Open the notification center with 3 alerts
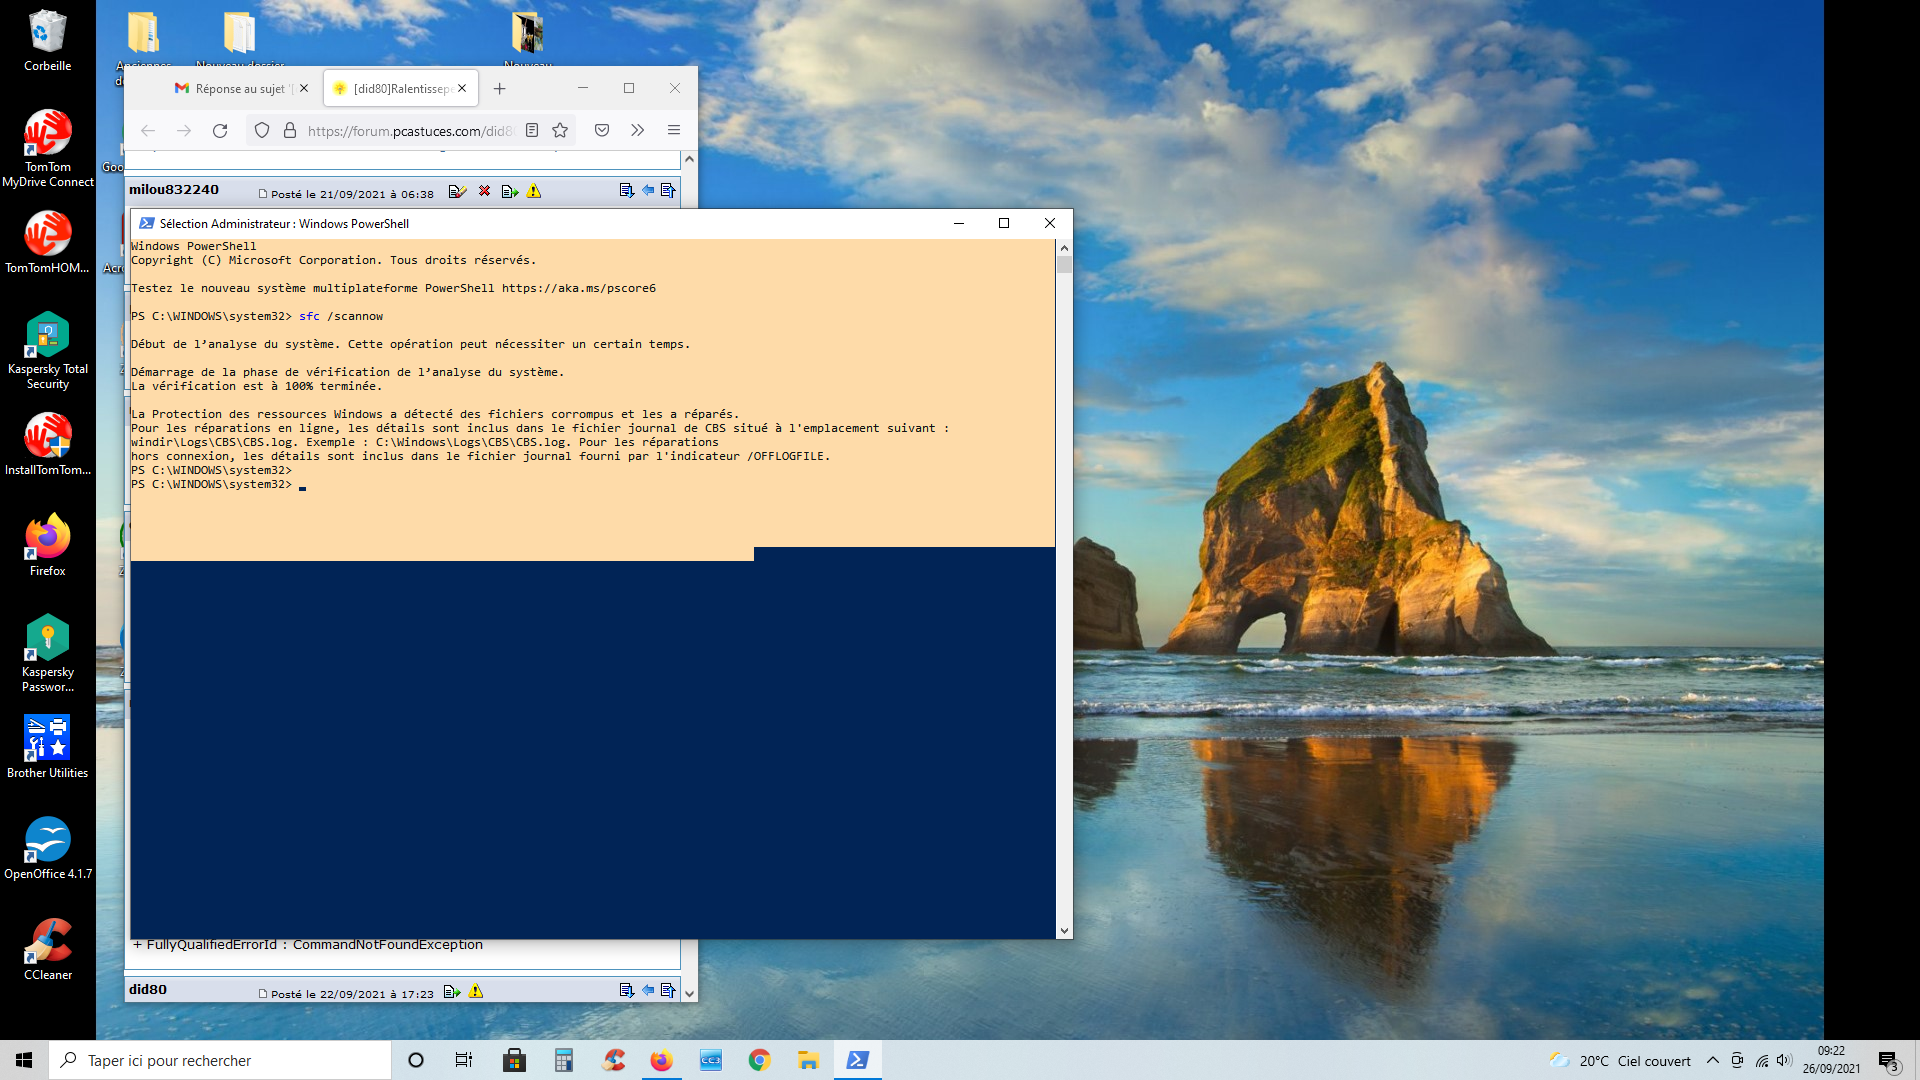Viewport: 1920px width, 1080px height. pyautogui.click(x=1888, y=1061)
